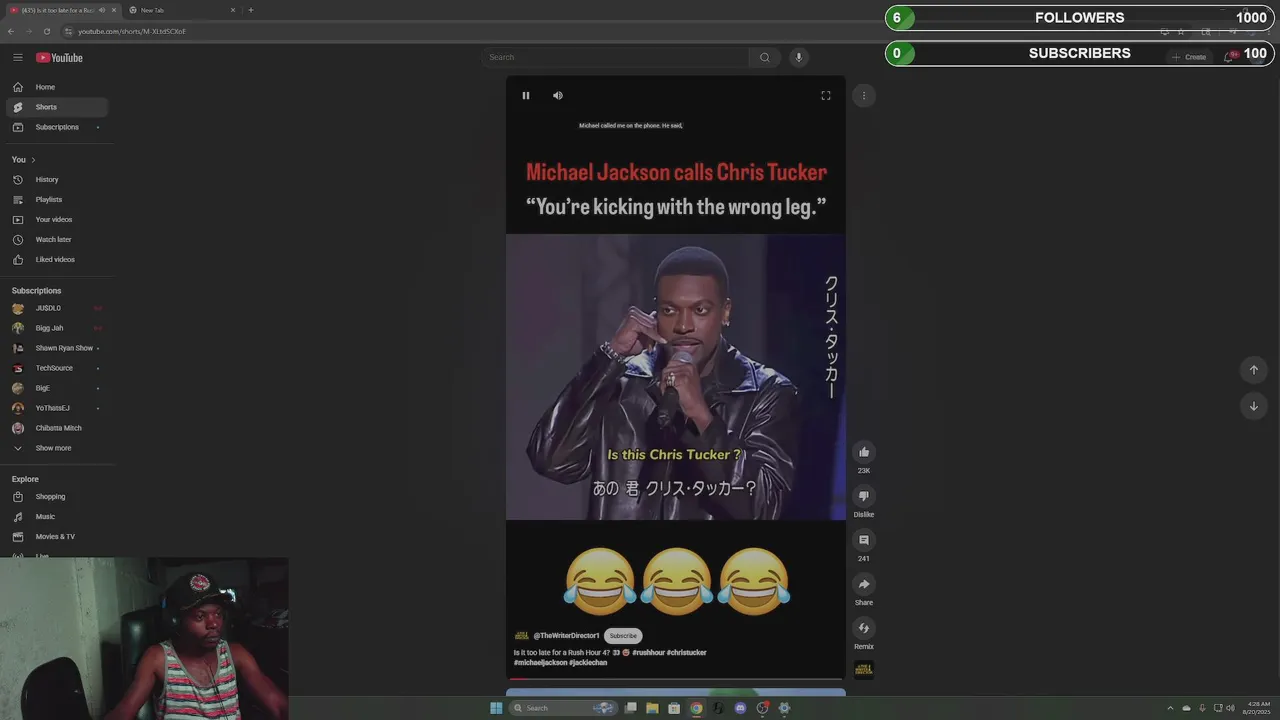This screenshot has width=1280, height=720.
Task: Open BigE subscription channel
Action: (57, 388)
